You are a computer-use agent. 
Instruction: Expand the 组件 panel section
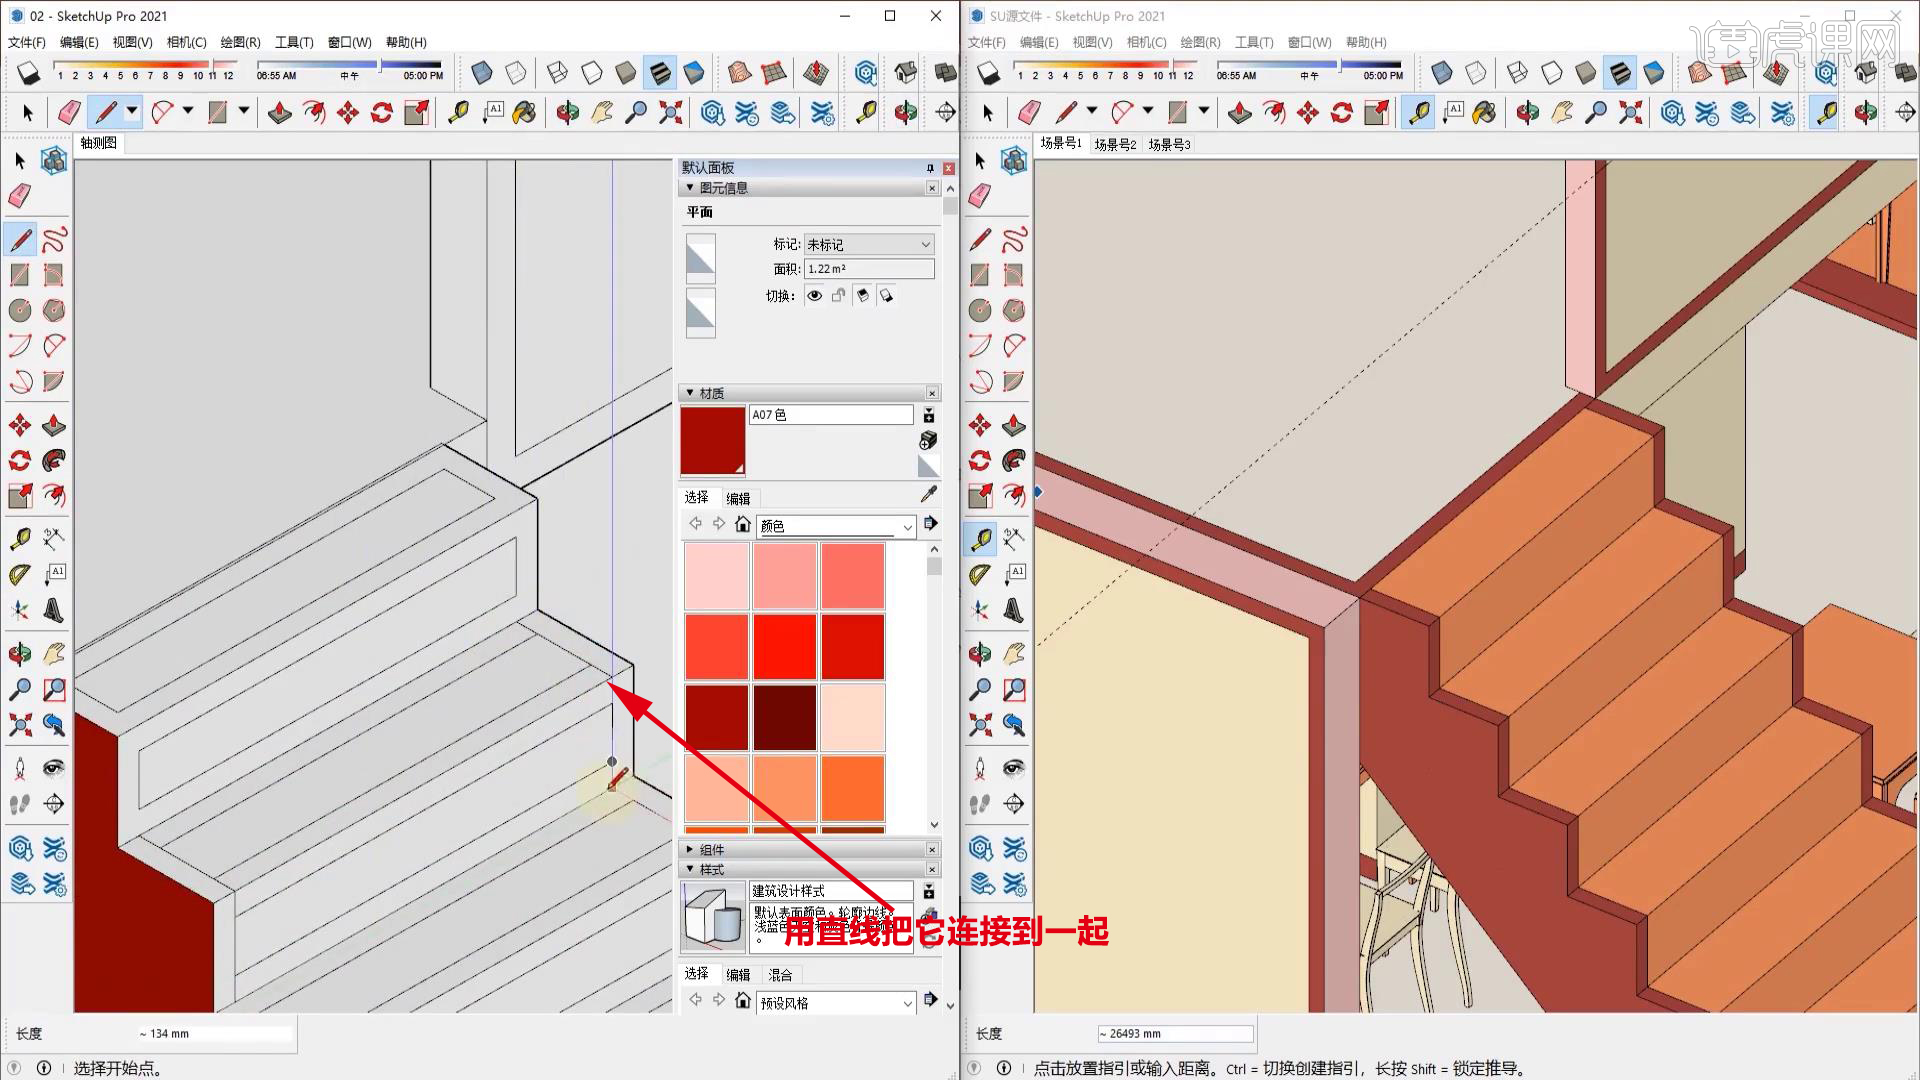pos(690,849)
